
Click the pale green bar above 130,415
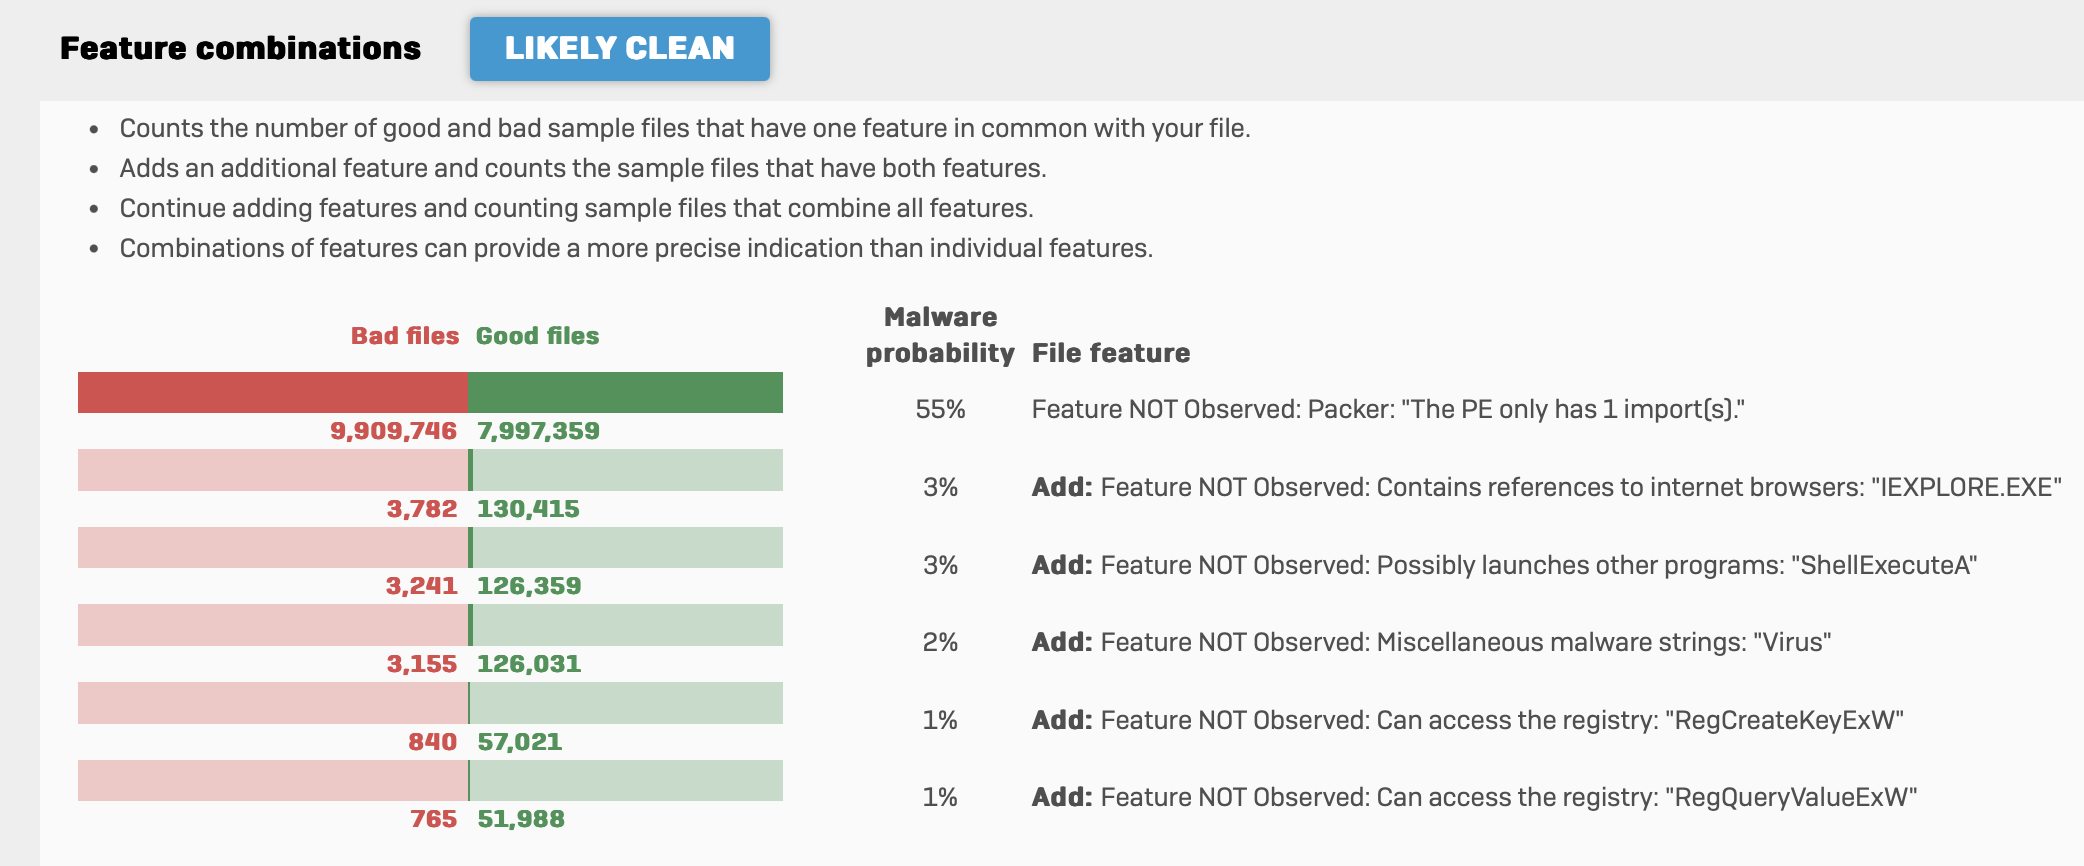(627, 470)
